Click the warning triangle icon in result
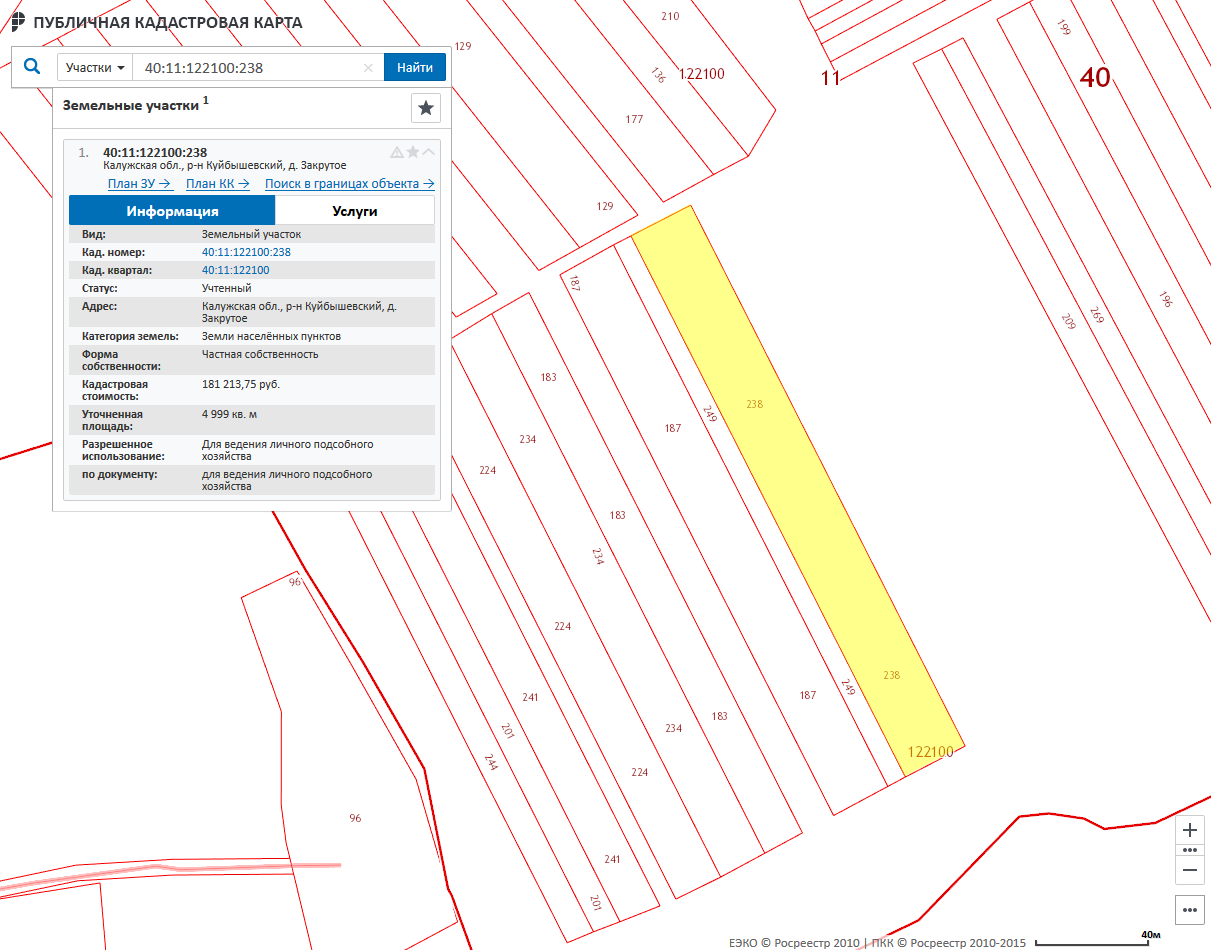This screenshot has height=950, width=1211. (397, 152)
